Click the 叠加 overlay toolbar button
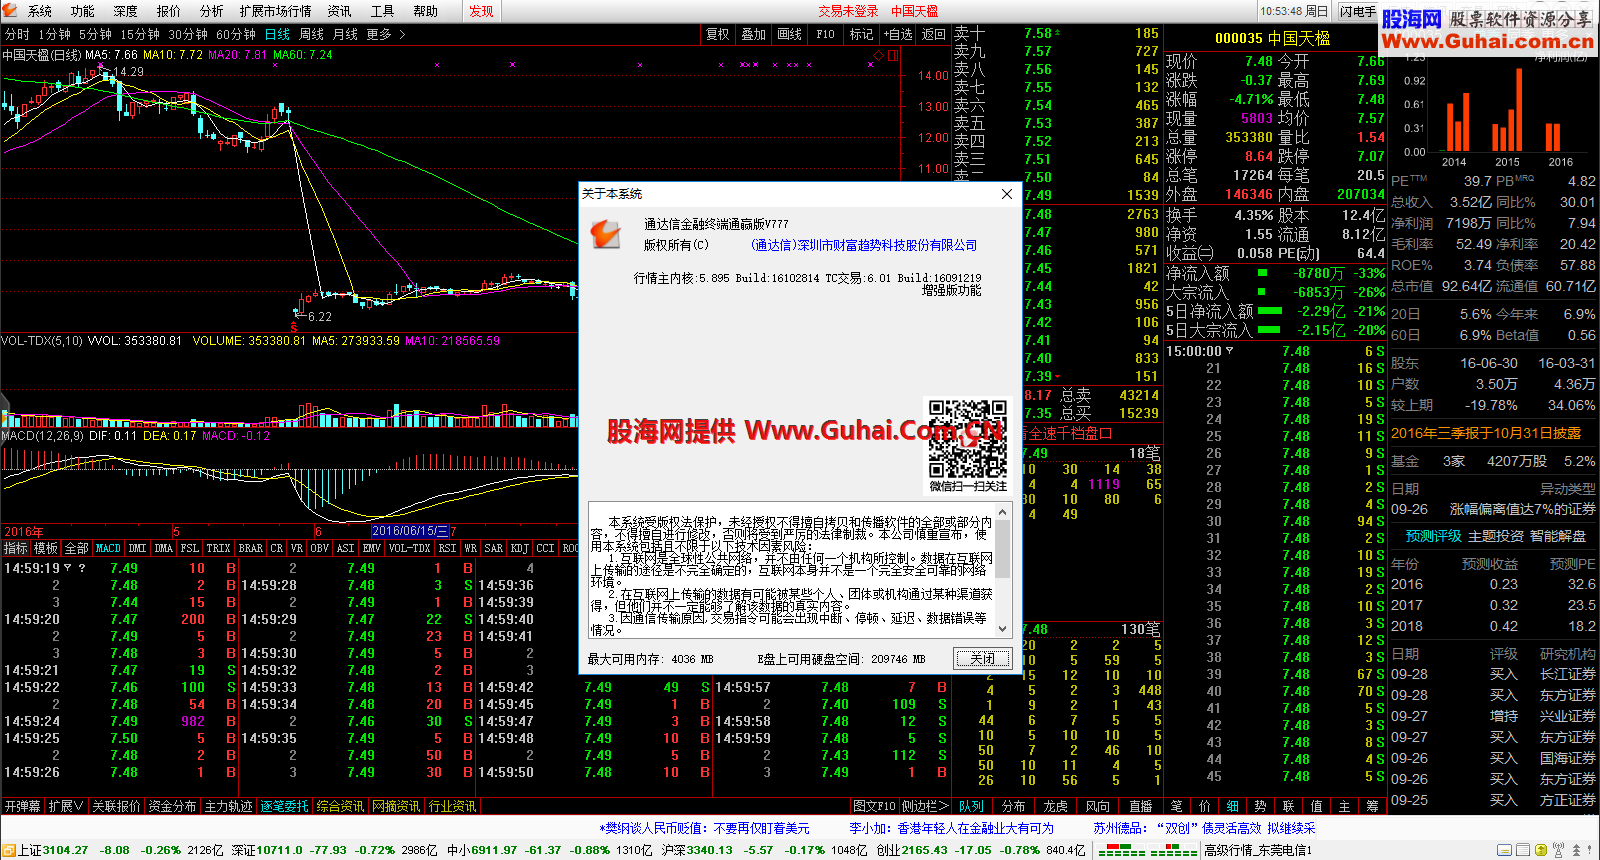Screen dimensions: 1600x860 coord(754,34)
